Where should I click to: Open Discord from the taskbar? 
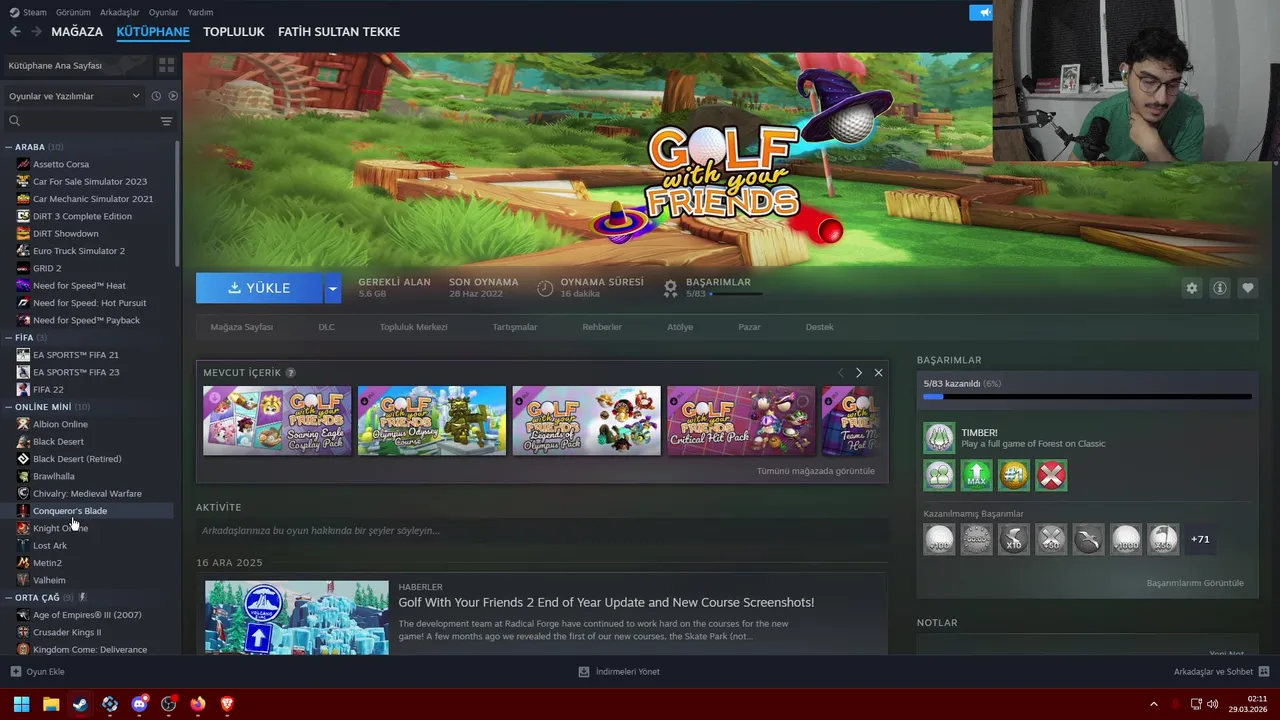[x=139, y=704]
